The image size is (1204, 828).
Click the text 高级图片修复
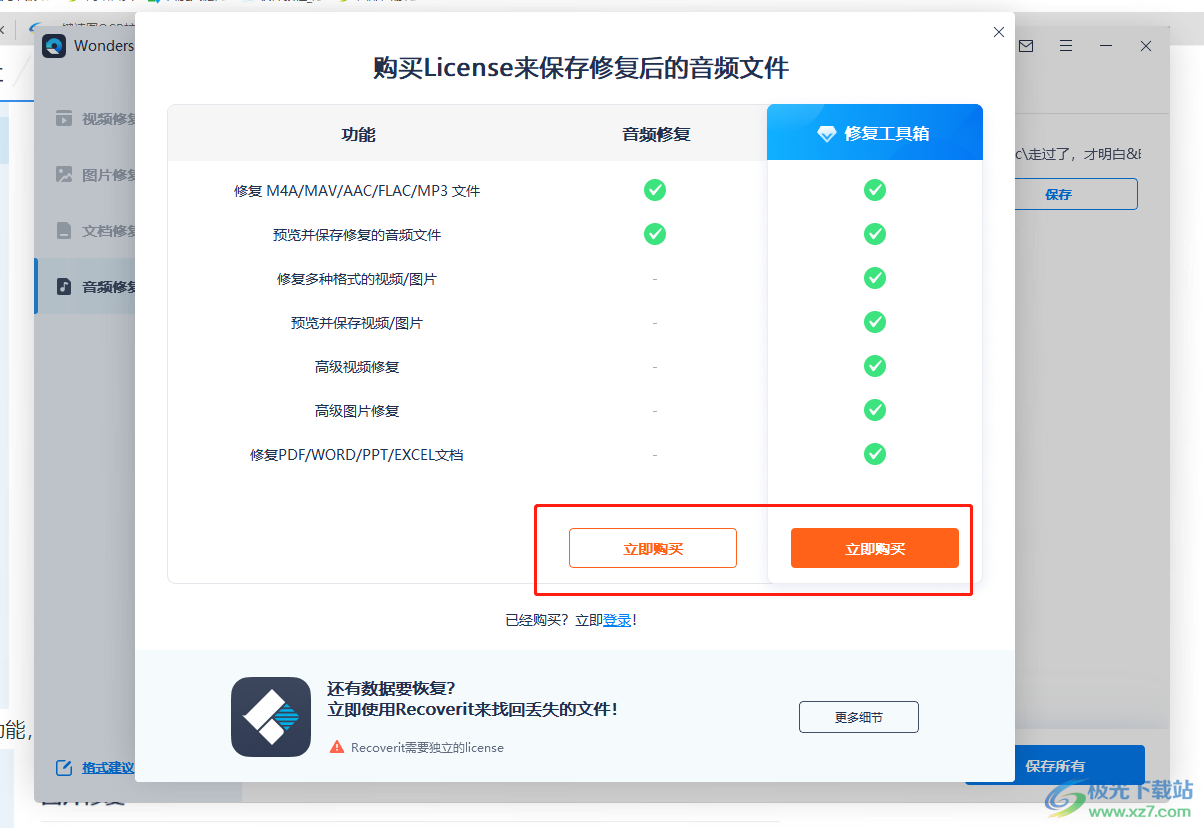pyautogui.click(x=357, y=411)
